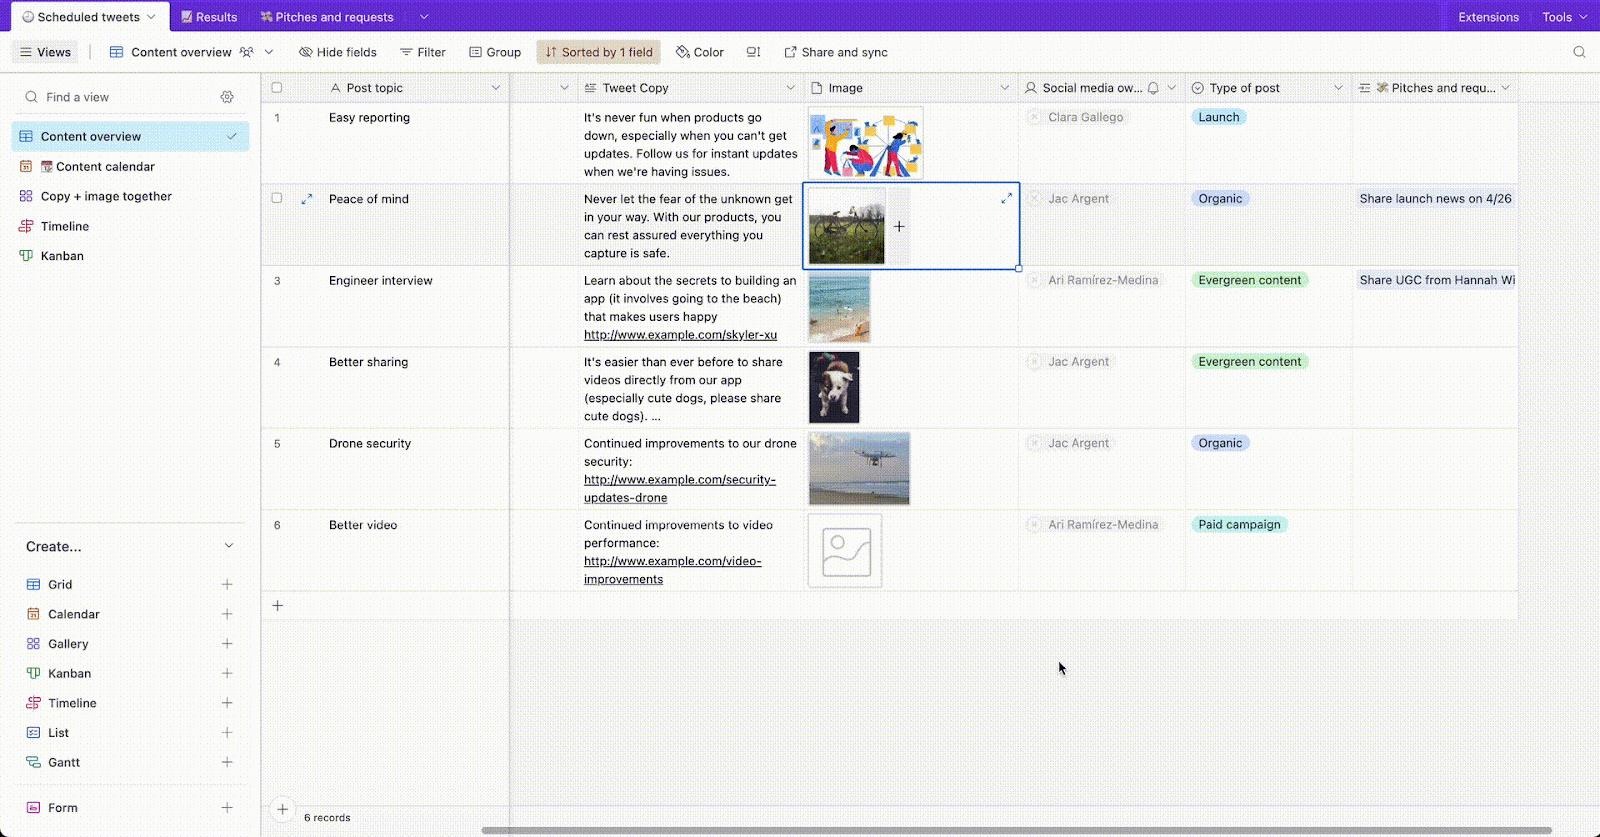Viewport: 1600px width, 837px height.
Task: Switch to Pitches and requests tab
Action: click(326, 17)
